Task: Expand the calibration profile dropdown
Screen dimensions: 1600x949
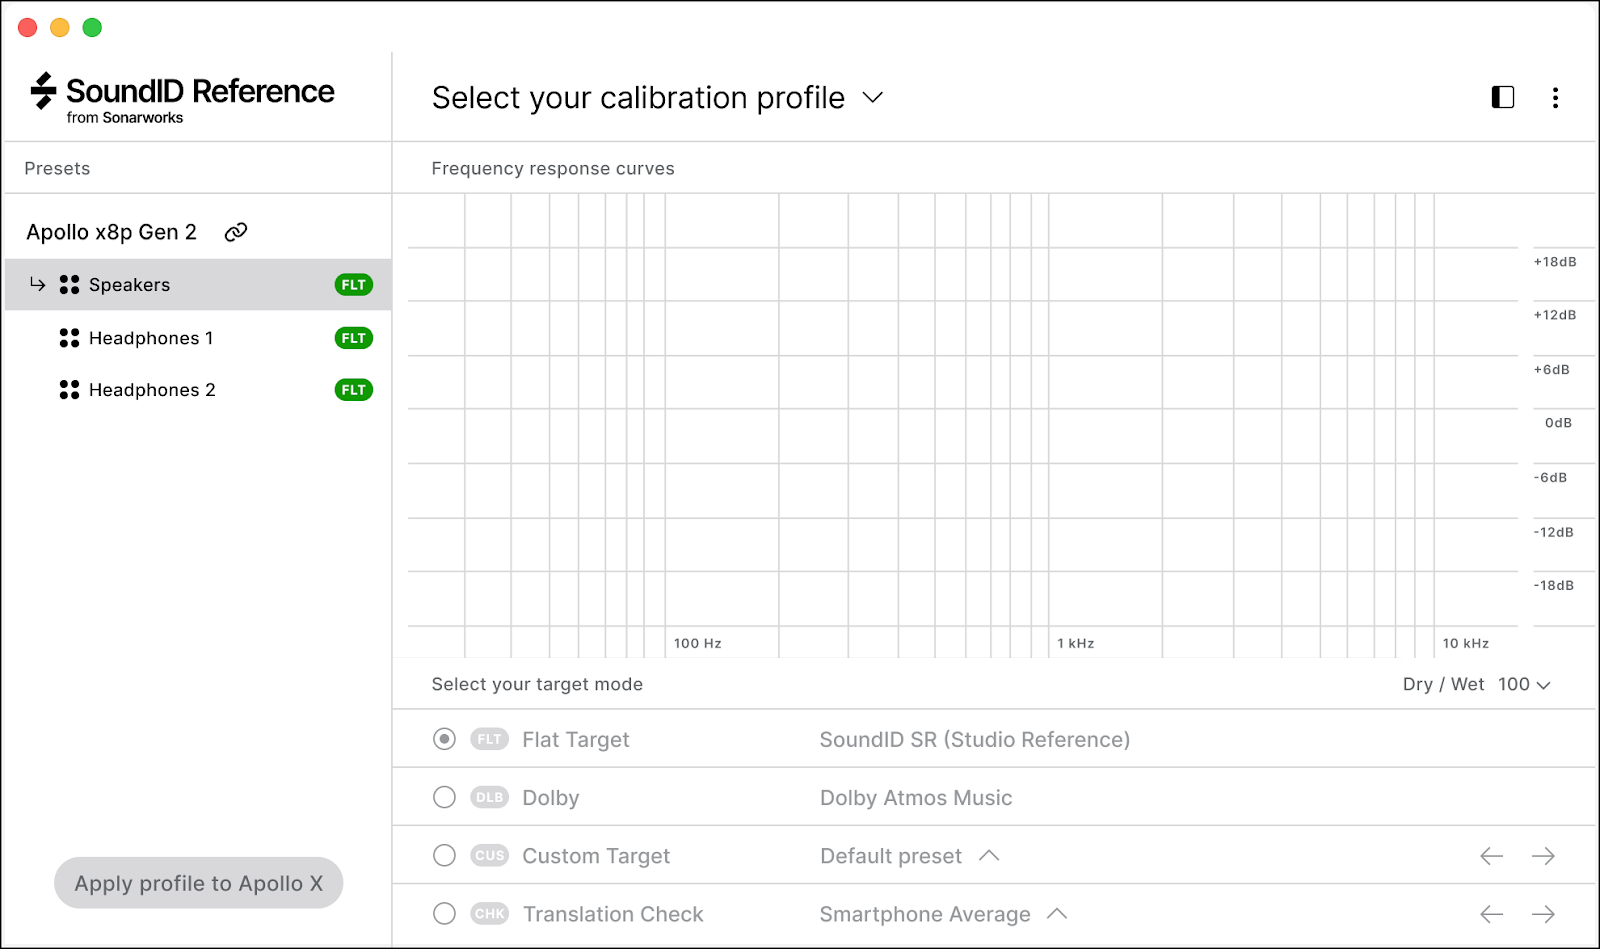Action: pos(873,98)
